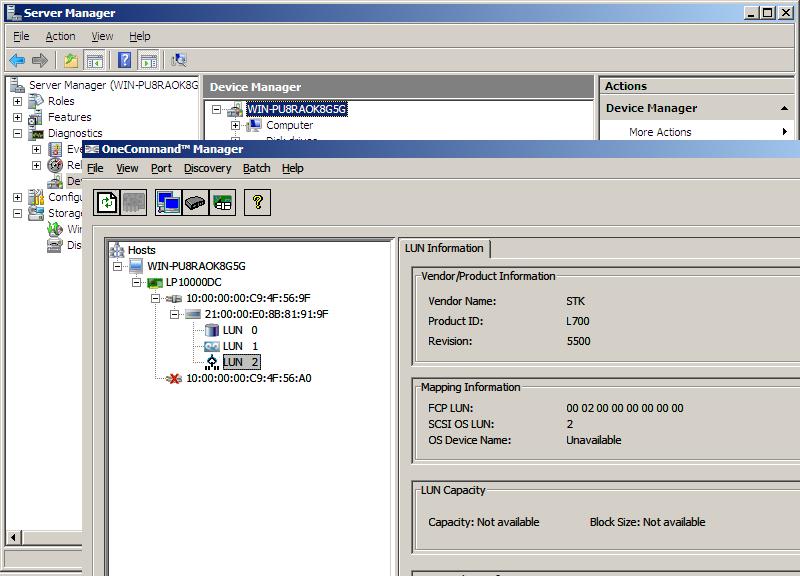Open OneCommand Port menu
800x576 pixels.
click(161, 168)
